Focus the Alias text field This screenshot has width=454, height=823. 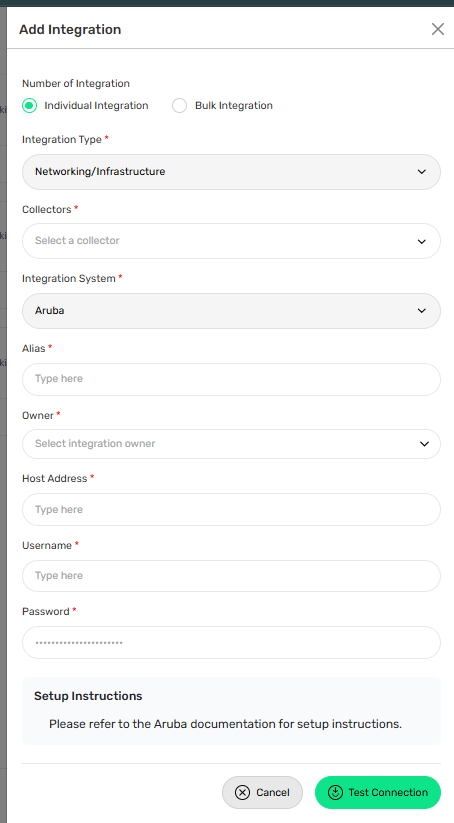click(231, 379)
